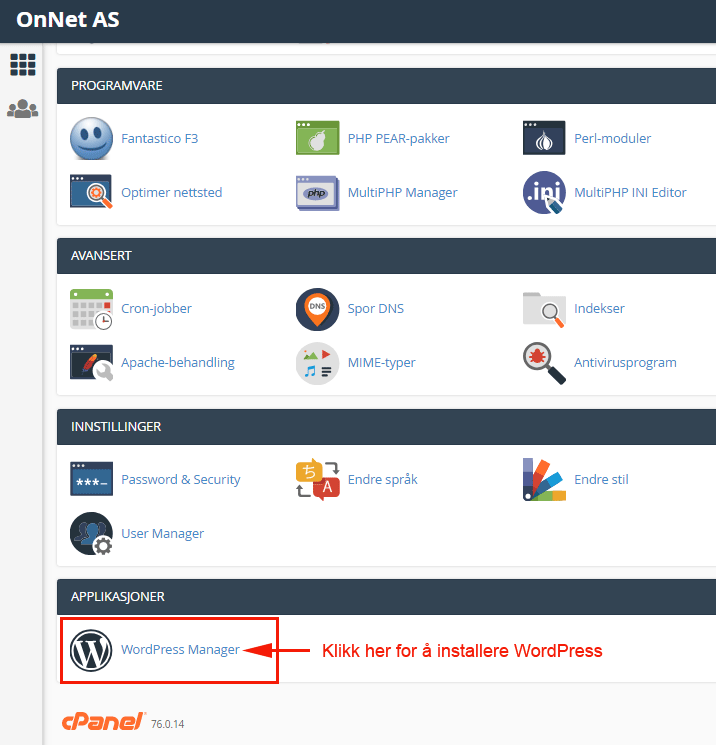Click the OnNet AS header title

67,20
